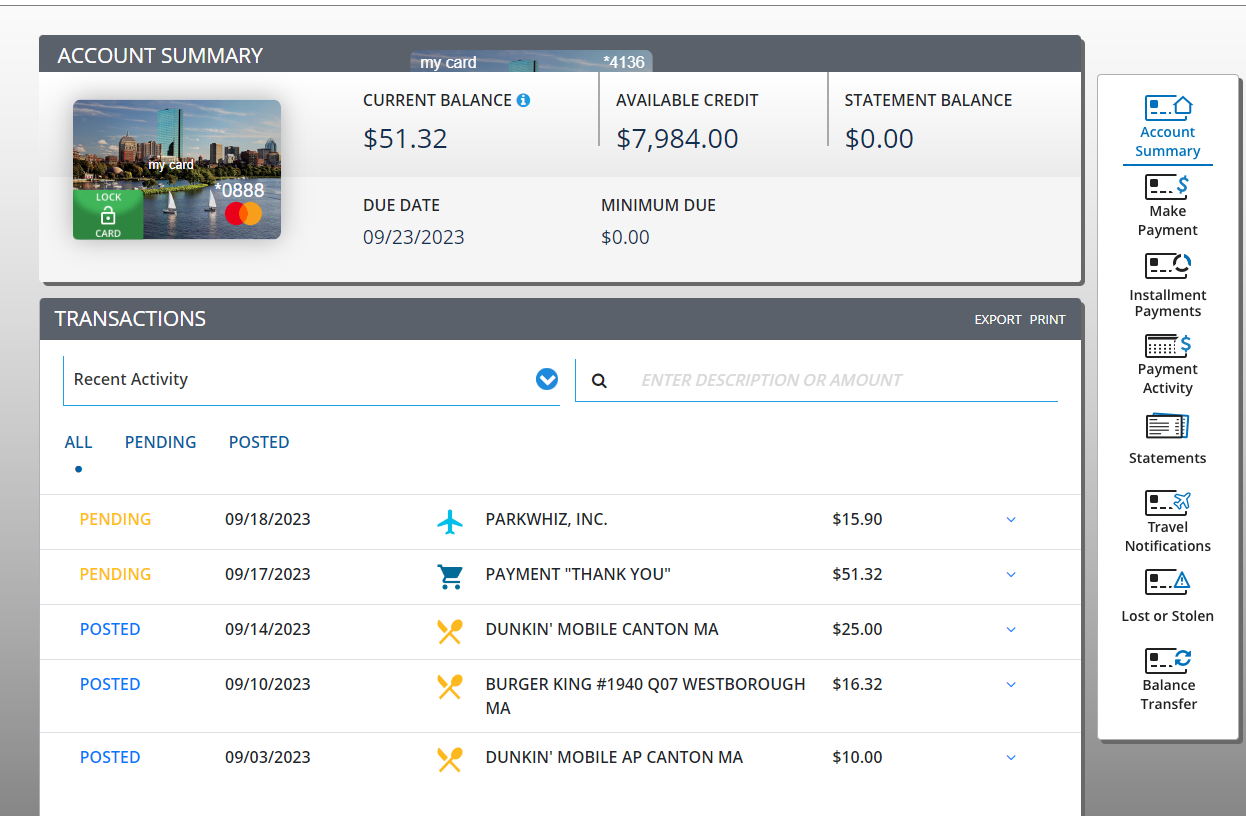Expand the $25.00 Dunkin' Mobile Canton transaction

coord(1011,630)
